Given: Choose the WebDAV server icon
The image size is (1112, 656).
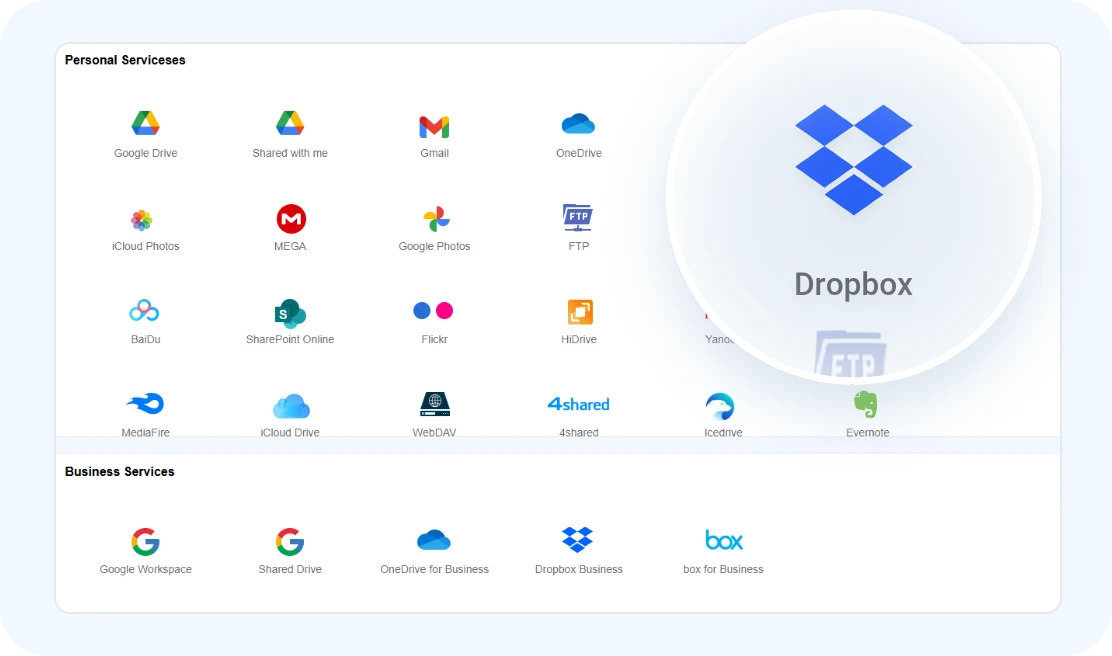Looking at the screenshot, I should [x=435, y=404].
